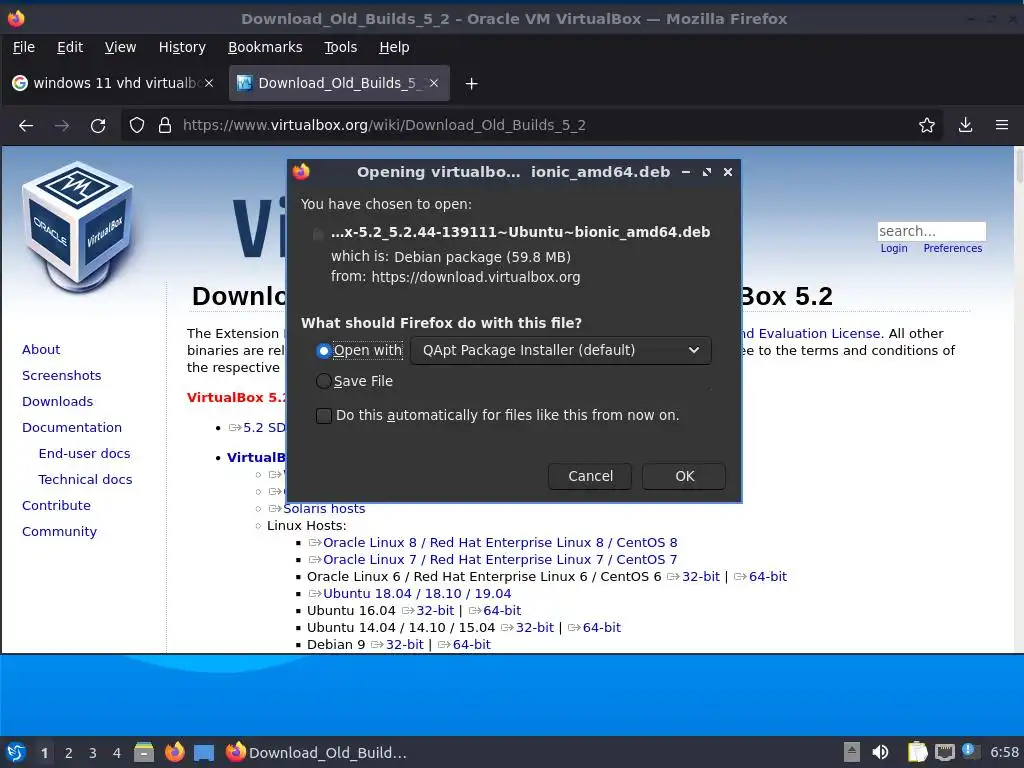Open the Edit menu
This screenshot has width=1024, height=768.
[69, 47]
